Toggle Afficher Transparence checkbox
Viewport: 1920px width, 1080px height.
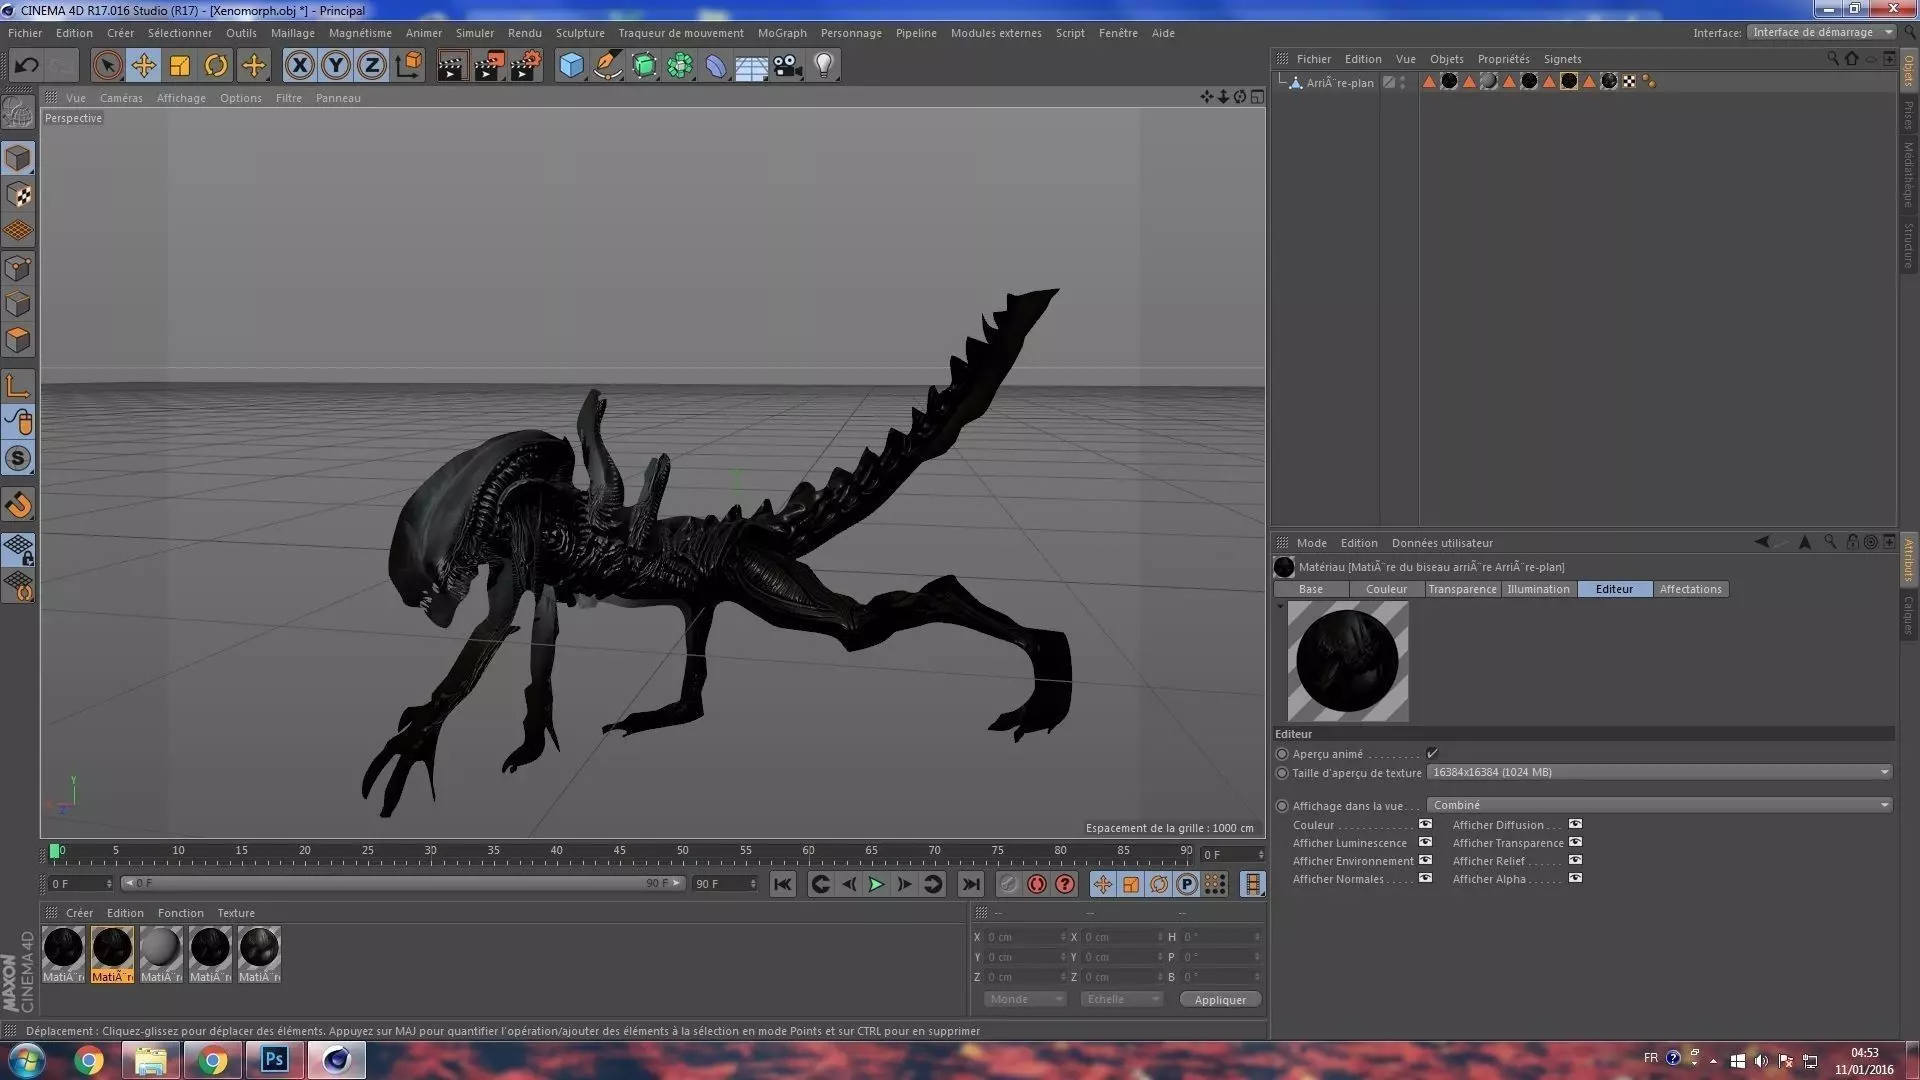(1575, 843)
